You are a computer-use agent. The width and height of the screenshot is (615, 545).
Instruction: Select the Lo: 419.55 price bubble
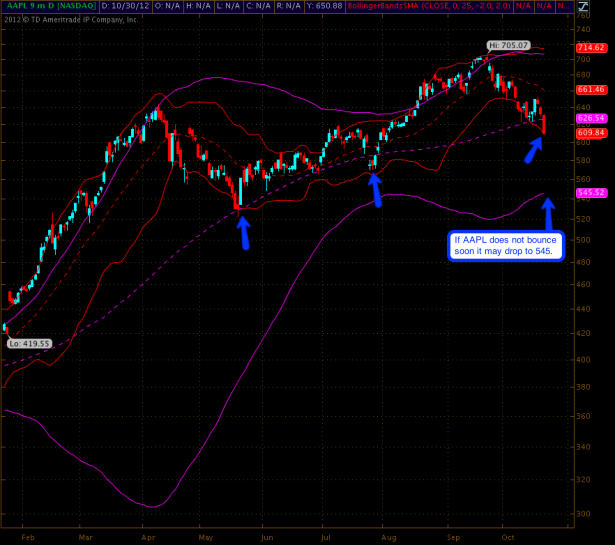pyautogui.click(x=28, y=343)
